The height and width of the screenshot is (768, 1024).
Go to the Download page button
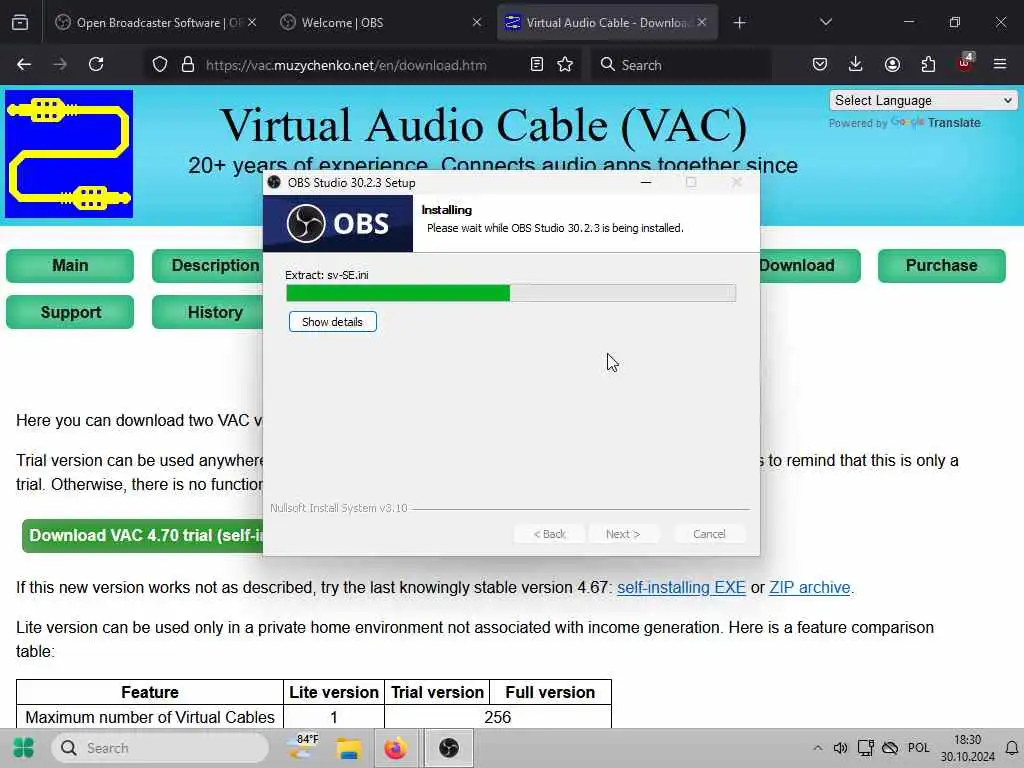tap(810, 266)
